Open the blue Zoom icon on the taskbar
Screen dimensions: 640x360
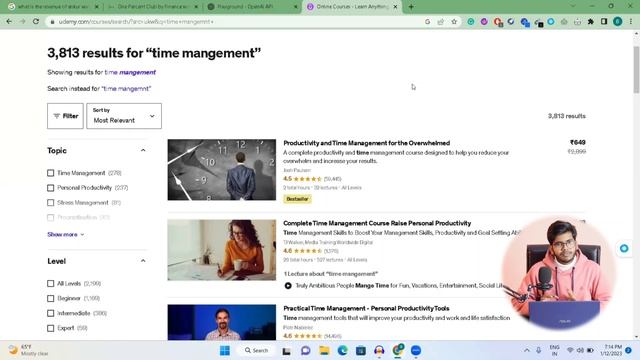416,350
